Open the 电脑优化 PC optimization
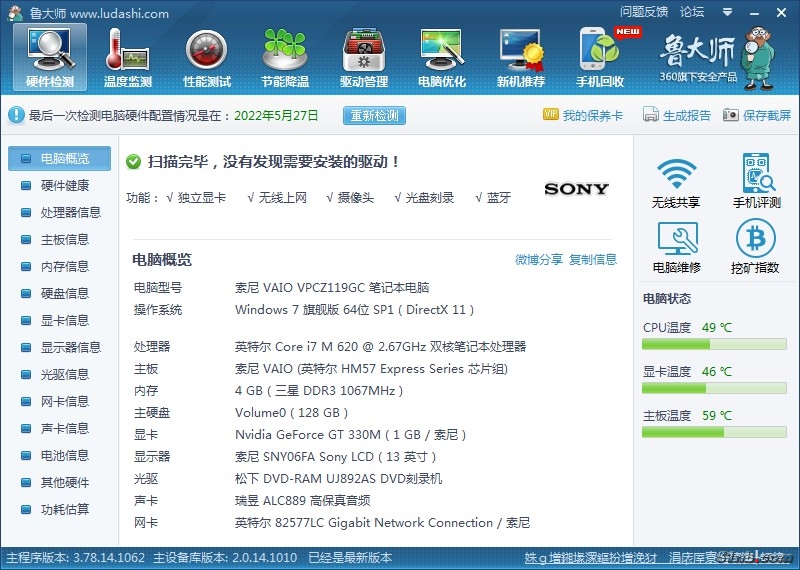The width and height of the screenshot is (800, 570). pos(442,57)
